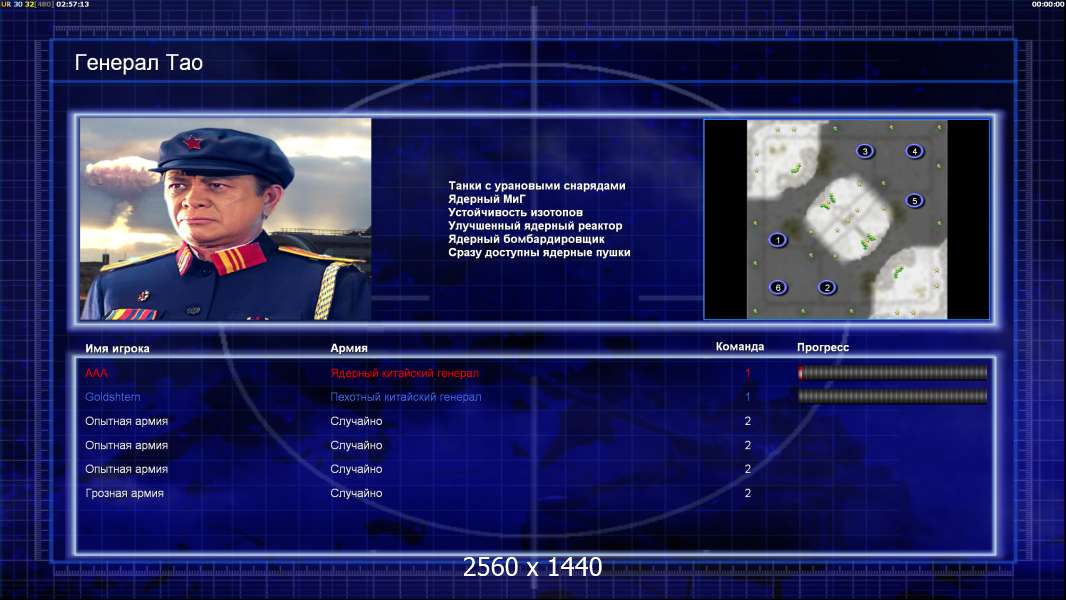1066x600 pixels.
Task: Click General Tao's portrait image
Action: tap(225, 219)
